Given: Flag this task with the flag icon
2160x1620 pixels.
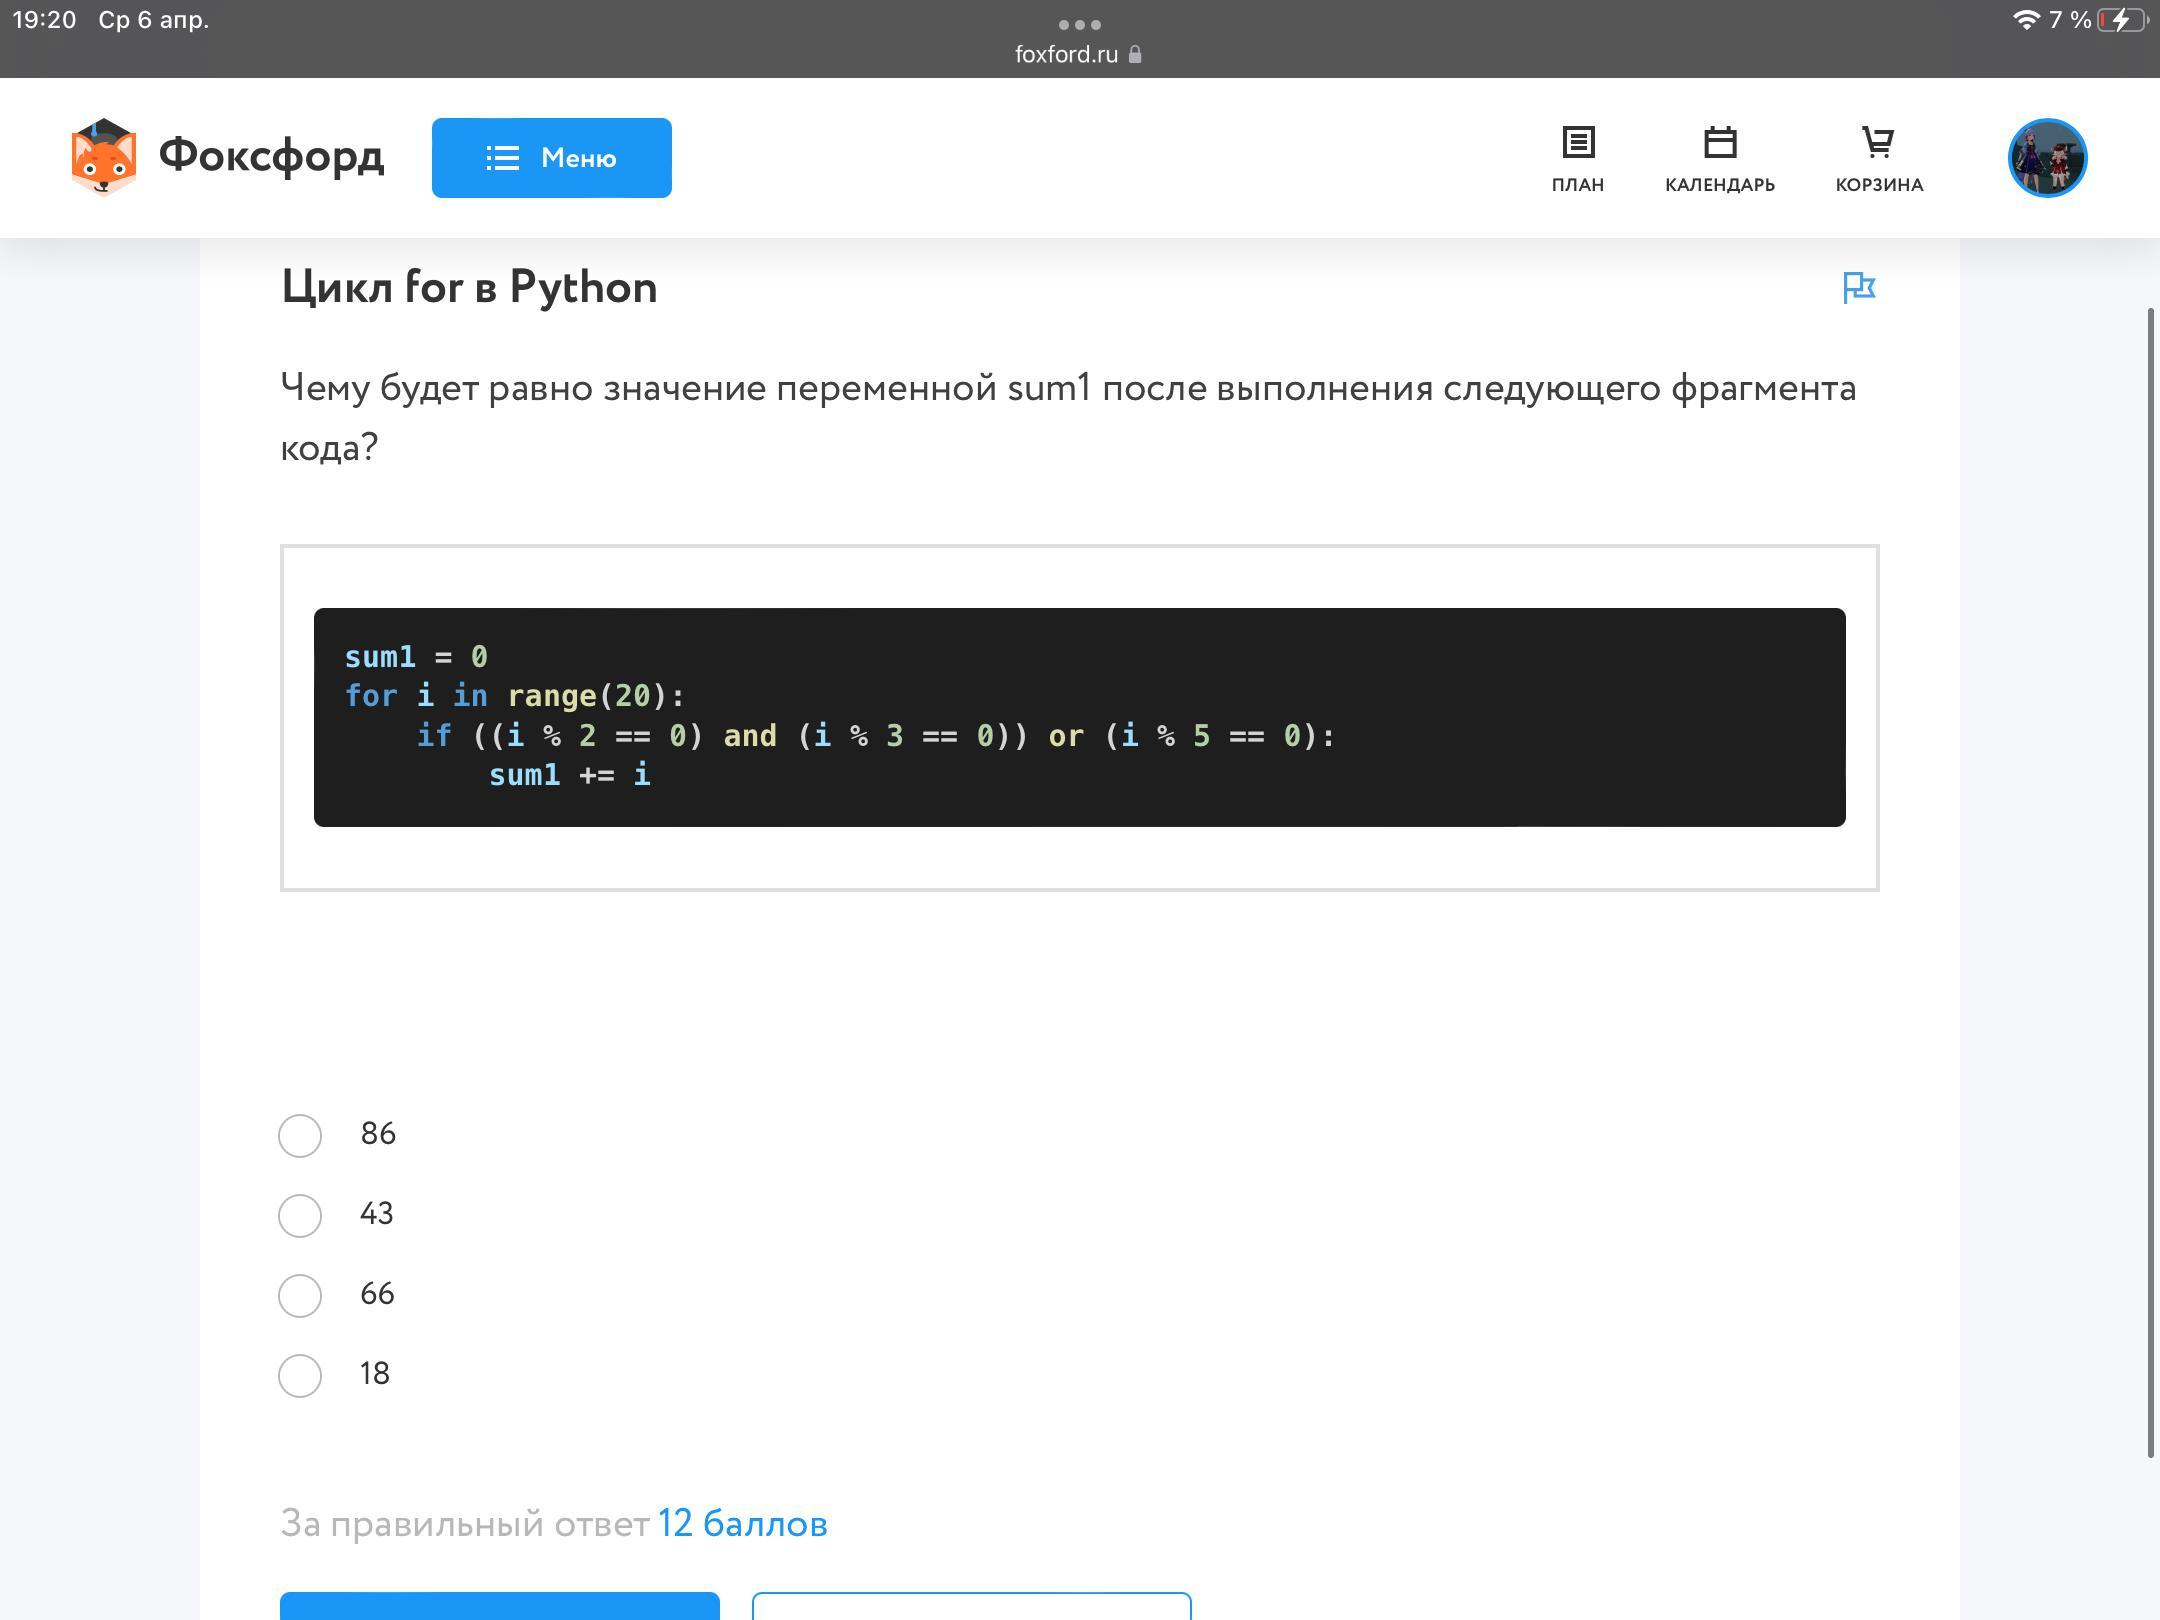Looking at the screenshot, I should (1859, 288).
